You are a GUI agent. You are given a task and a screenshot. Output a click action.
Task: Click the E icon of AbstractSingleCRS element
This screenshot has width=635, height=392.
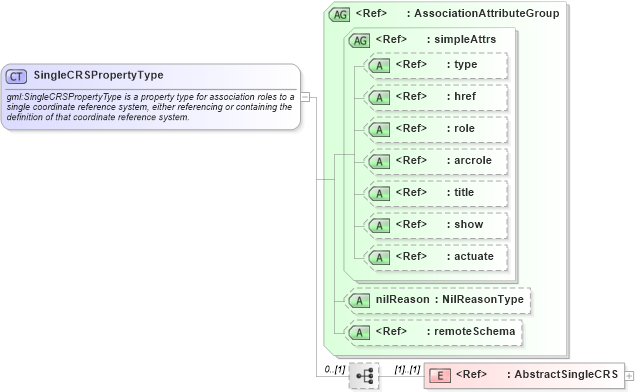pyautogui.click(x=439, y=376)
